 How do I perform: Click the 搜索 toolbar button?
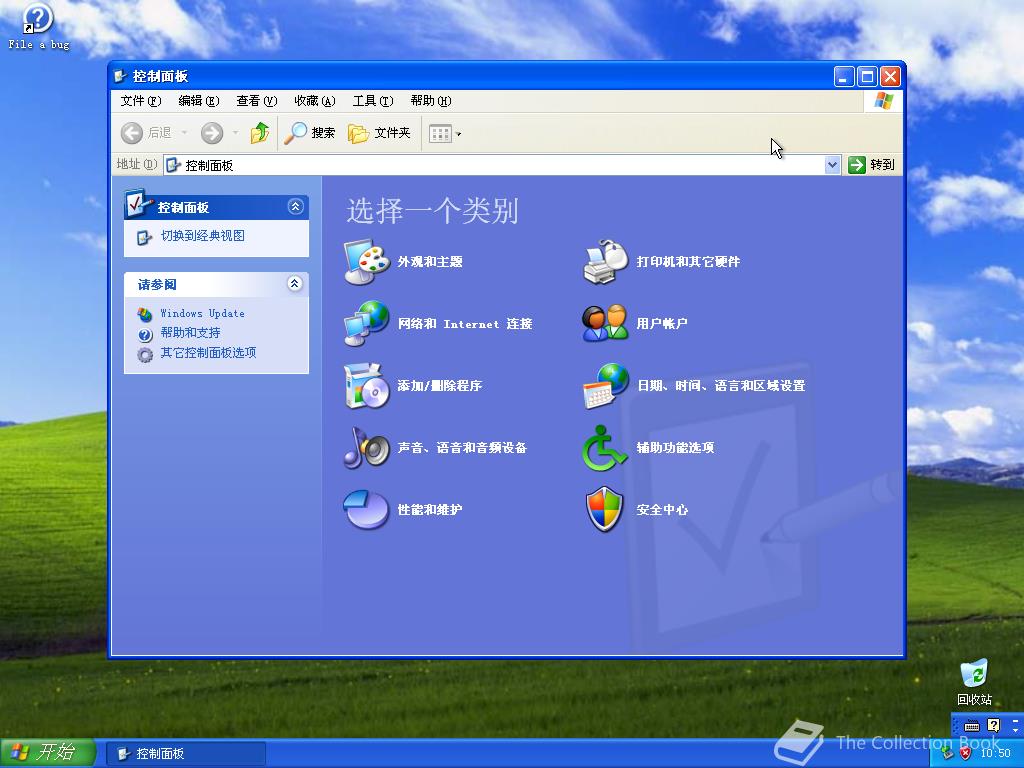pos(310,133)
